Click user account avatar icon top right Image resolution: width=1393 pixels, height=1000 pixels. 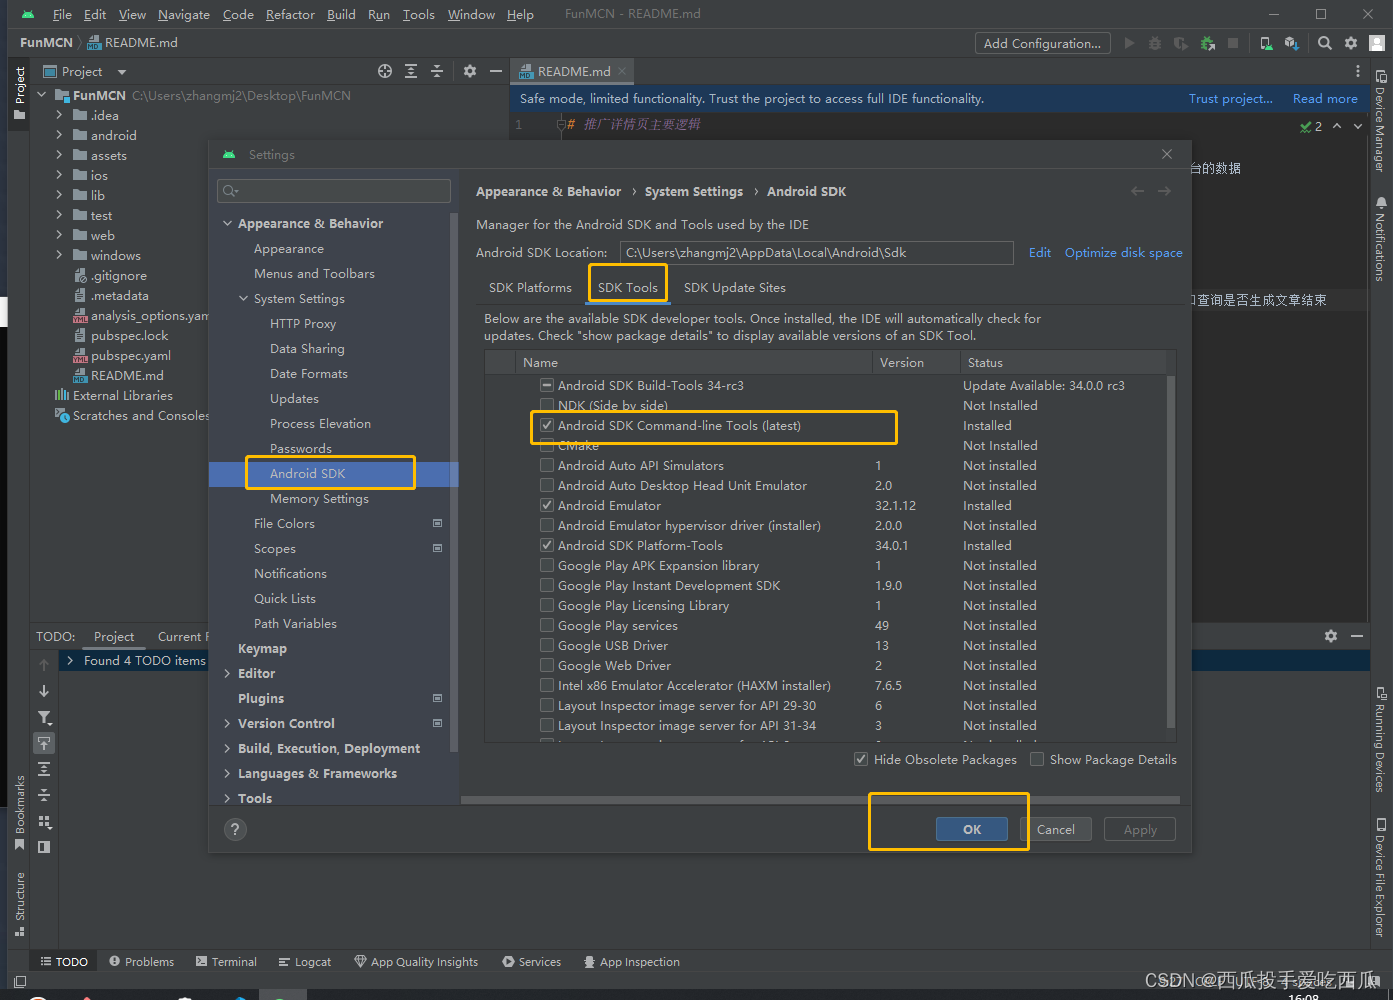pos(1377,43)
